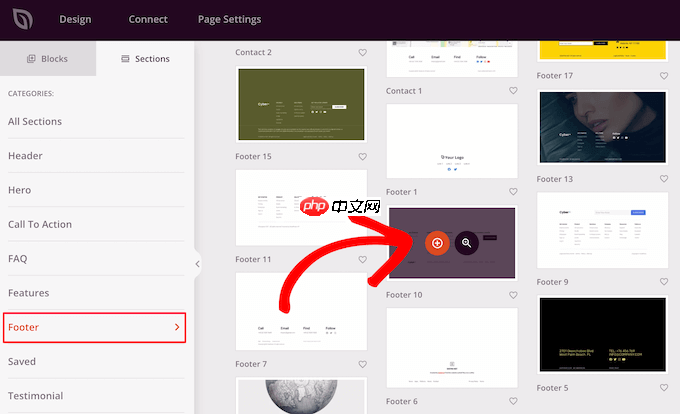Preview Footer 10 with the magnifier icon
Screen dimensions: 680x414
[x=467, y=243]
